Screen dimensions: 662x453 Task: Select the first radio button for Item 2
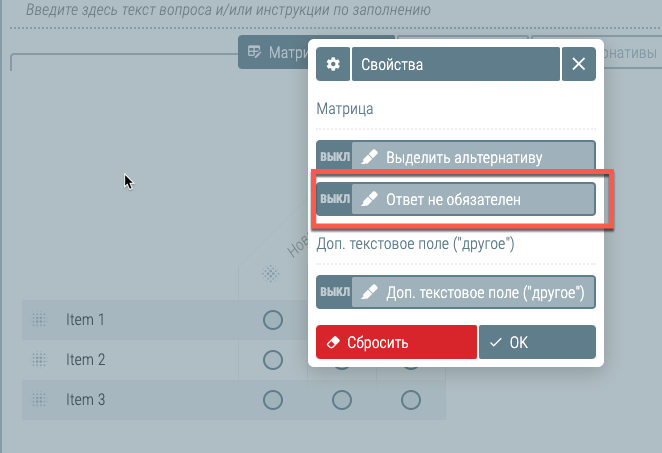(273, 360)
